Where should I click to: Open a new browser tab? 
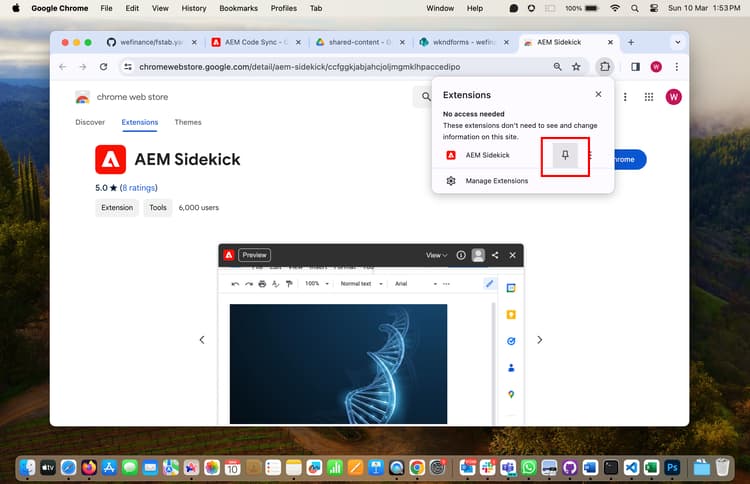coord(631,42)
